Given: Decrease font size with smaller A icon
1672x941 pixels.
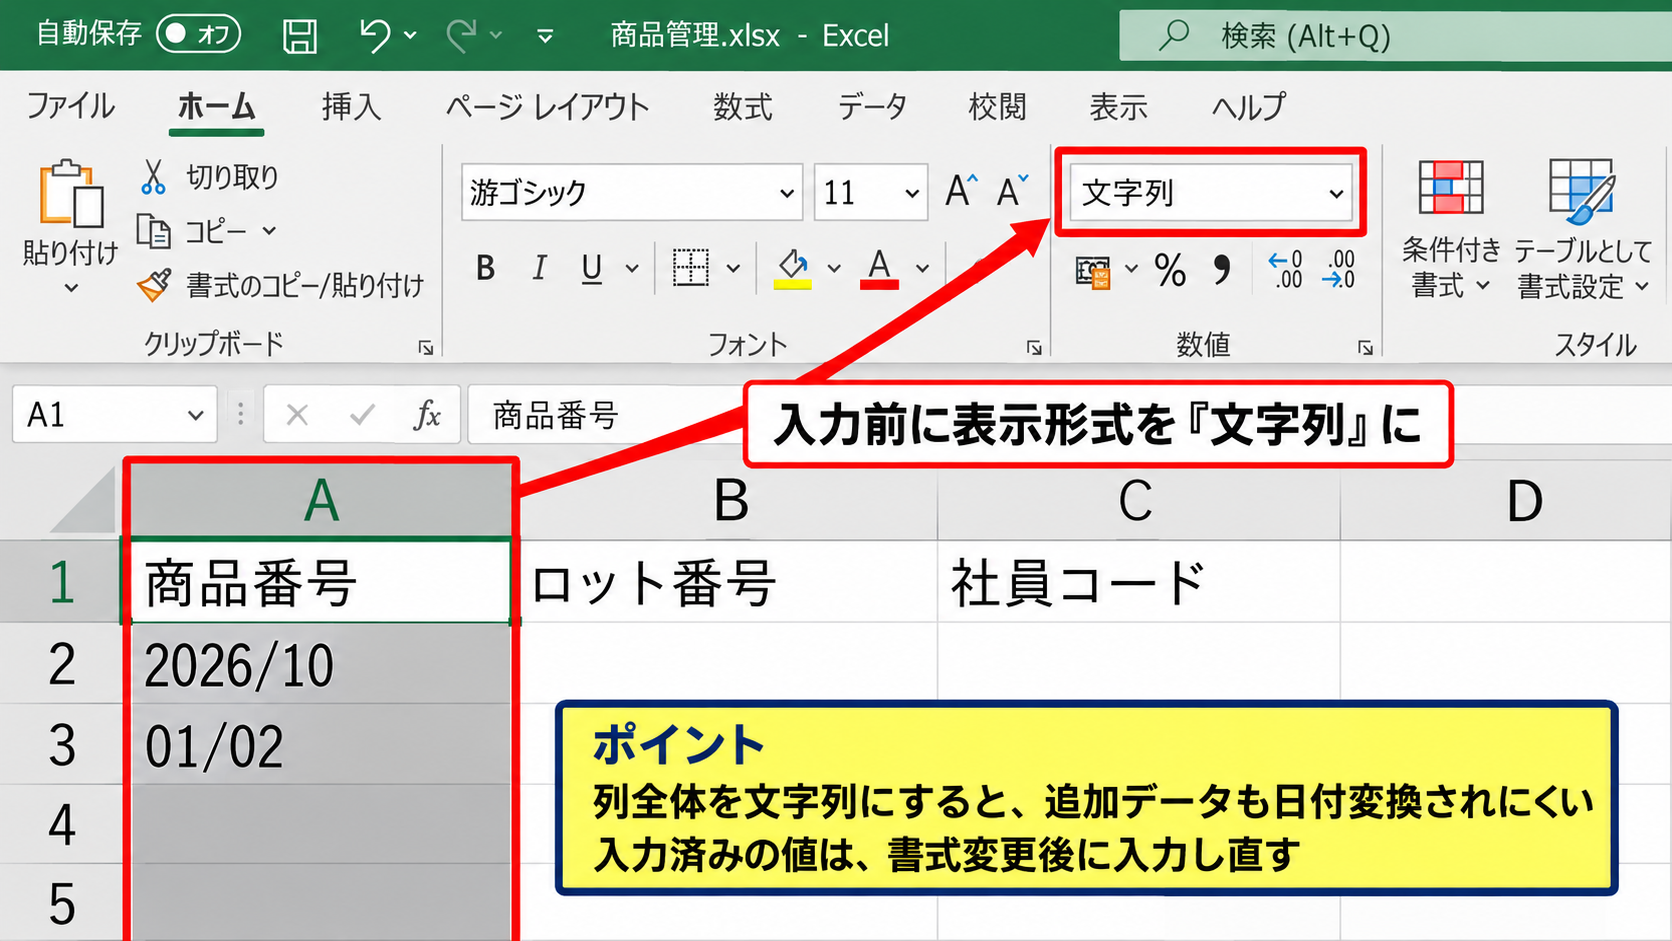Looking at the screenshot, I should (1012, 190).
